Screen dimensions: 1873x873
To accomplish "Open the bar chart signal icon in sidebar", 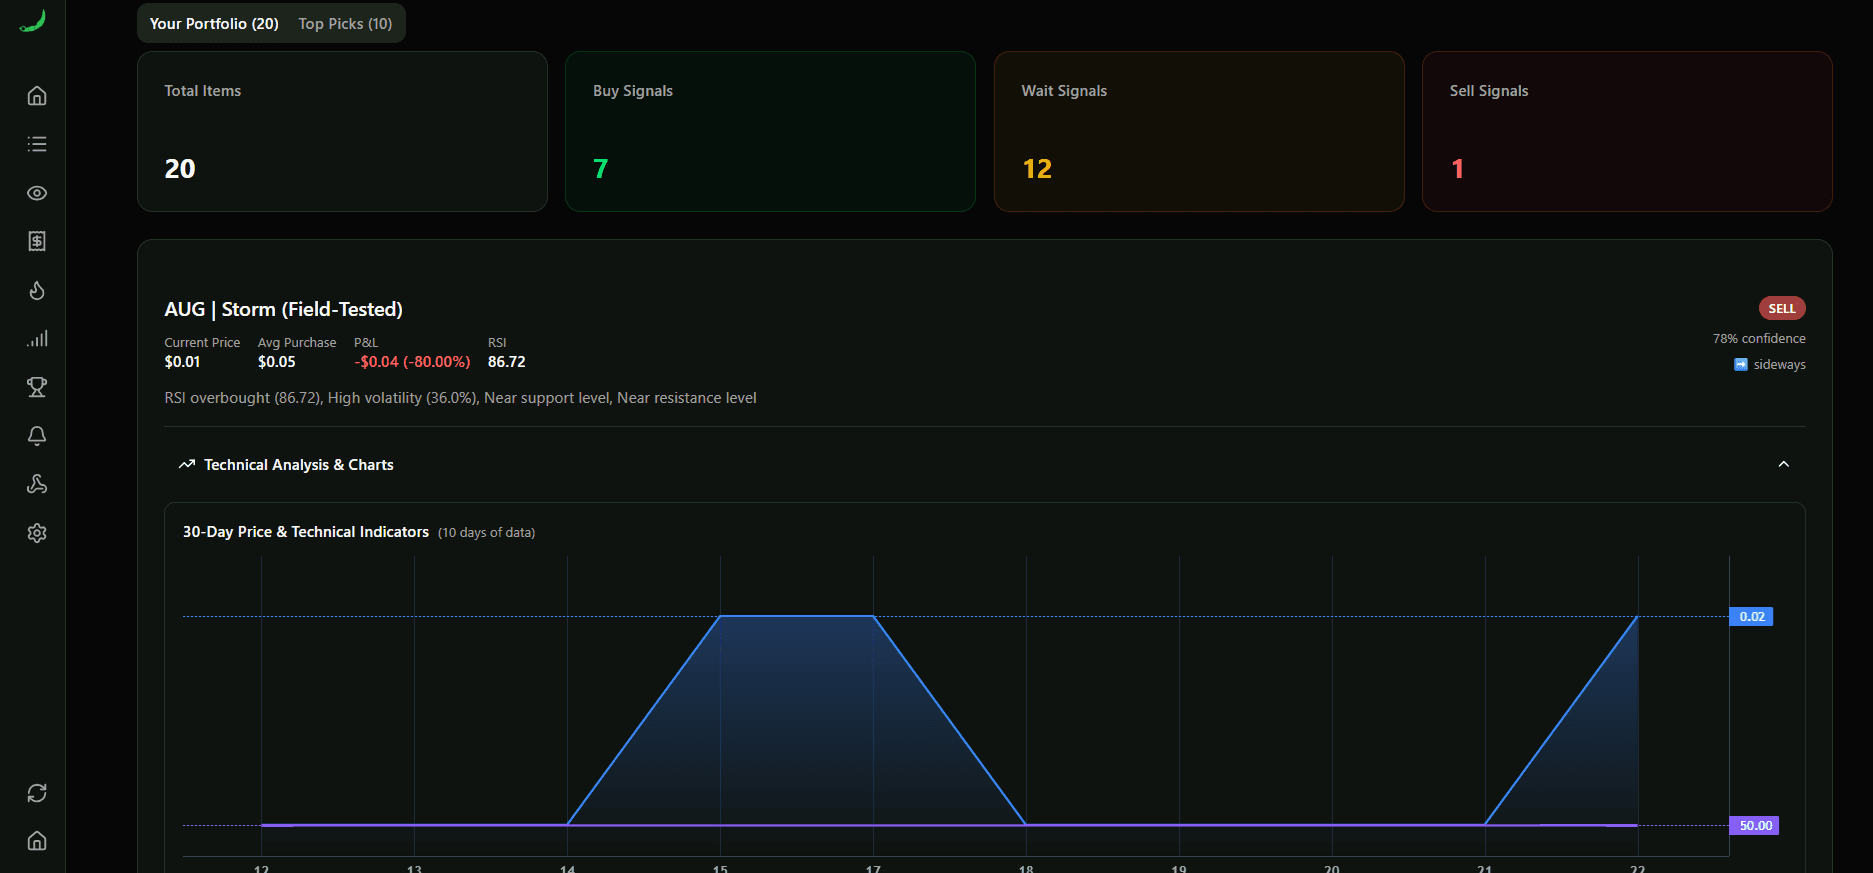I will (x=37, y=339).
